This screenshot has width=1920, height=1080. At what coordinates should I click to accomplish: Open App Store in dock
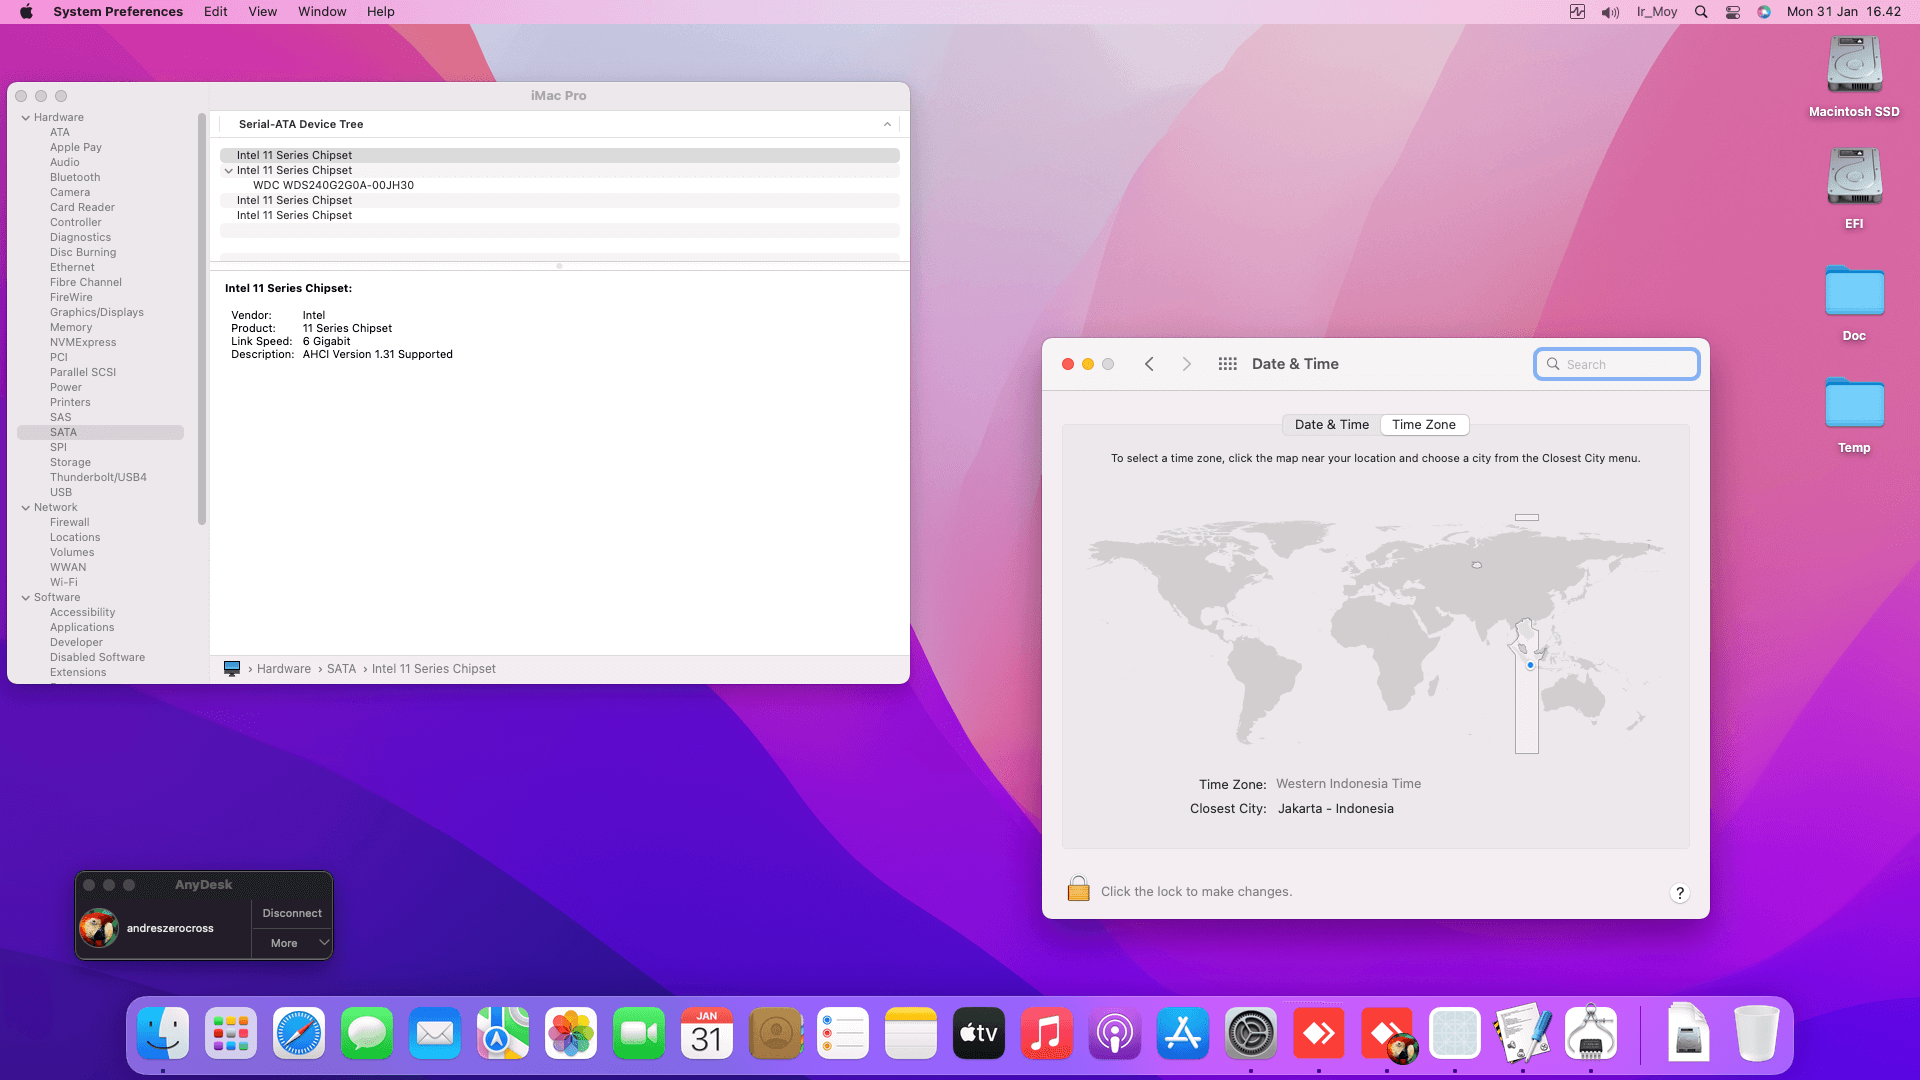click(x=1183, y=1033)
